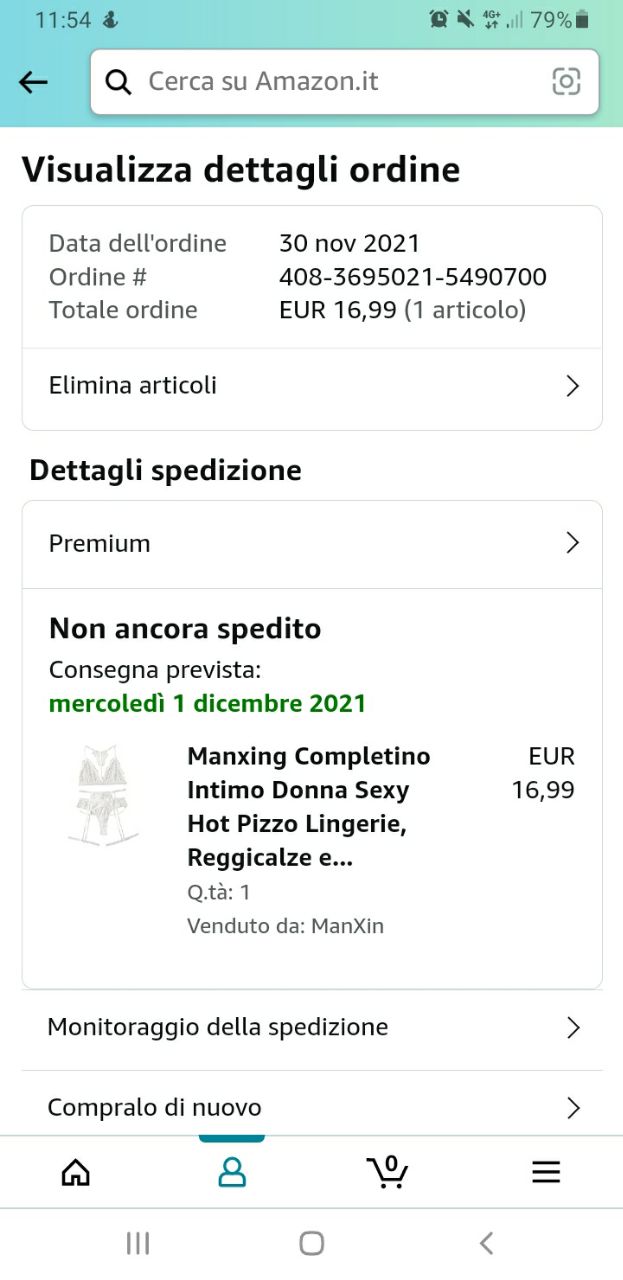The height and width of the screenshot is (1280, 623).
Task: Go to the Home tab icon
Action: click(x=76, y=1172)
